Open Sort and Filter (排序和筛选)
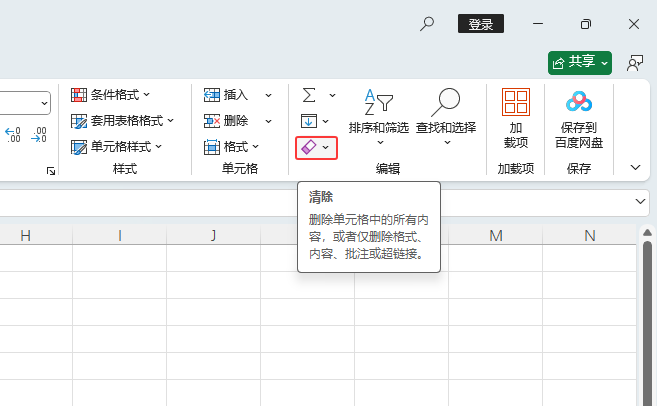Image resolution: width=657 pixels, height=406 pixels. click(x=378, y=114)
